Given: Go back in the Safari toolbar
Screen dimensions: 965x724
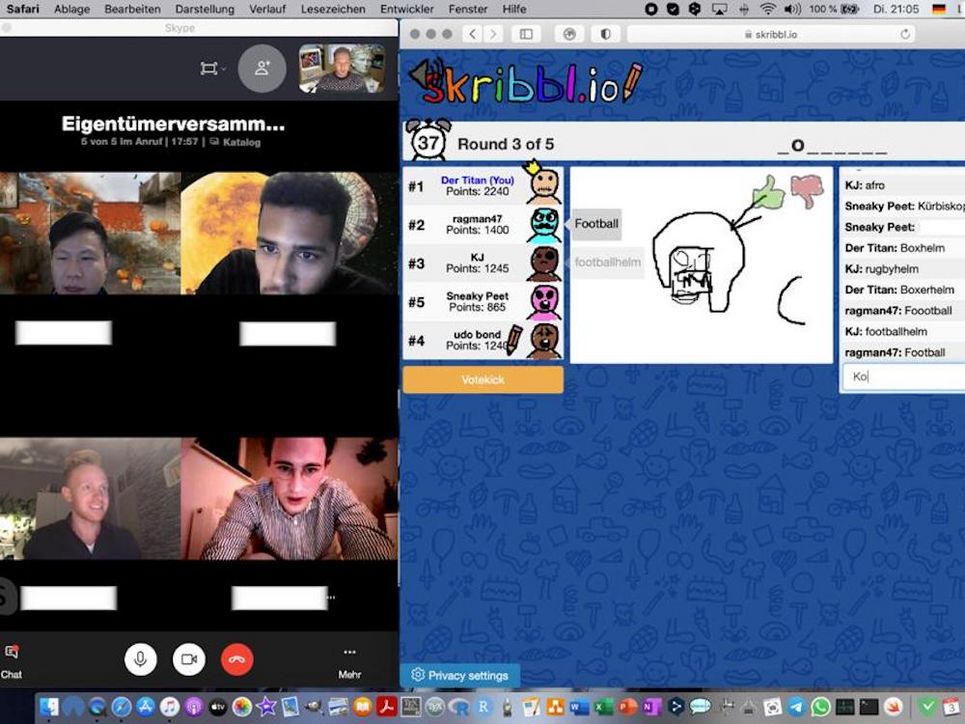Looking at the screenshot, I should 472,34.
